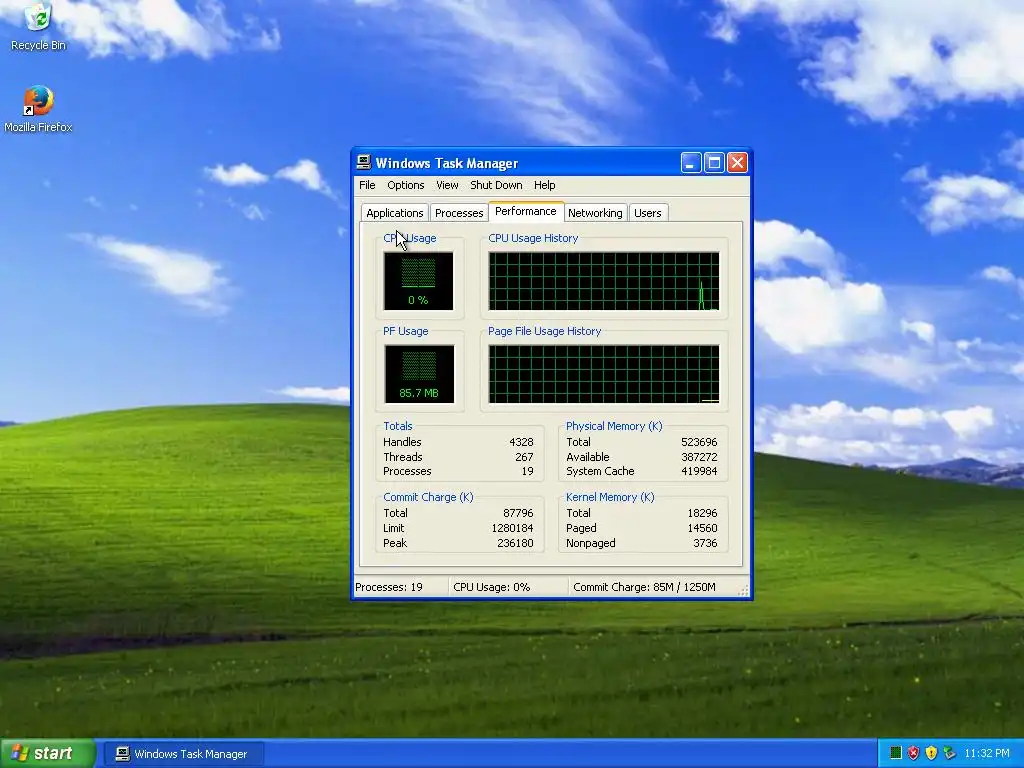Switch to the Applications tab
The height and width of the screenshot is (768, 1024).
pyautogui.click(x=394, y=213)
